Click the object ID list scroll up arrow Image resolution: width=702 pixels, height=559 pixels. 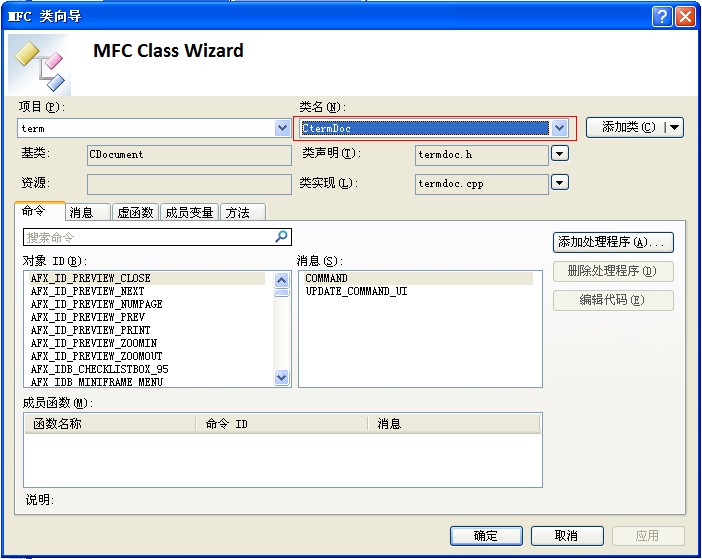click(282, 280)
